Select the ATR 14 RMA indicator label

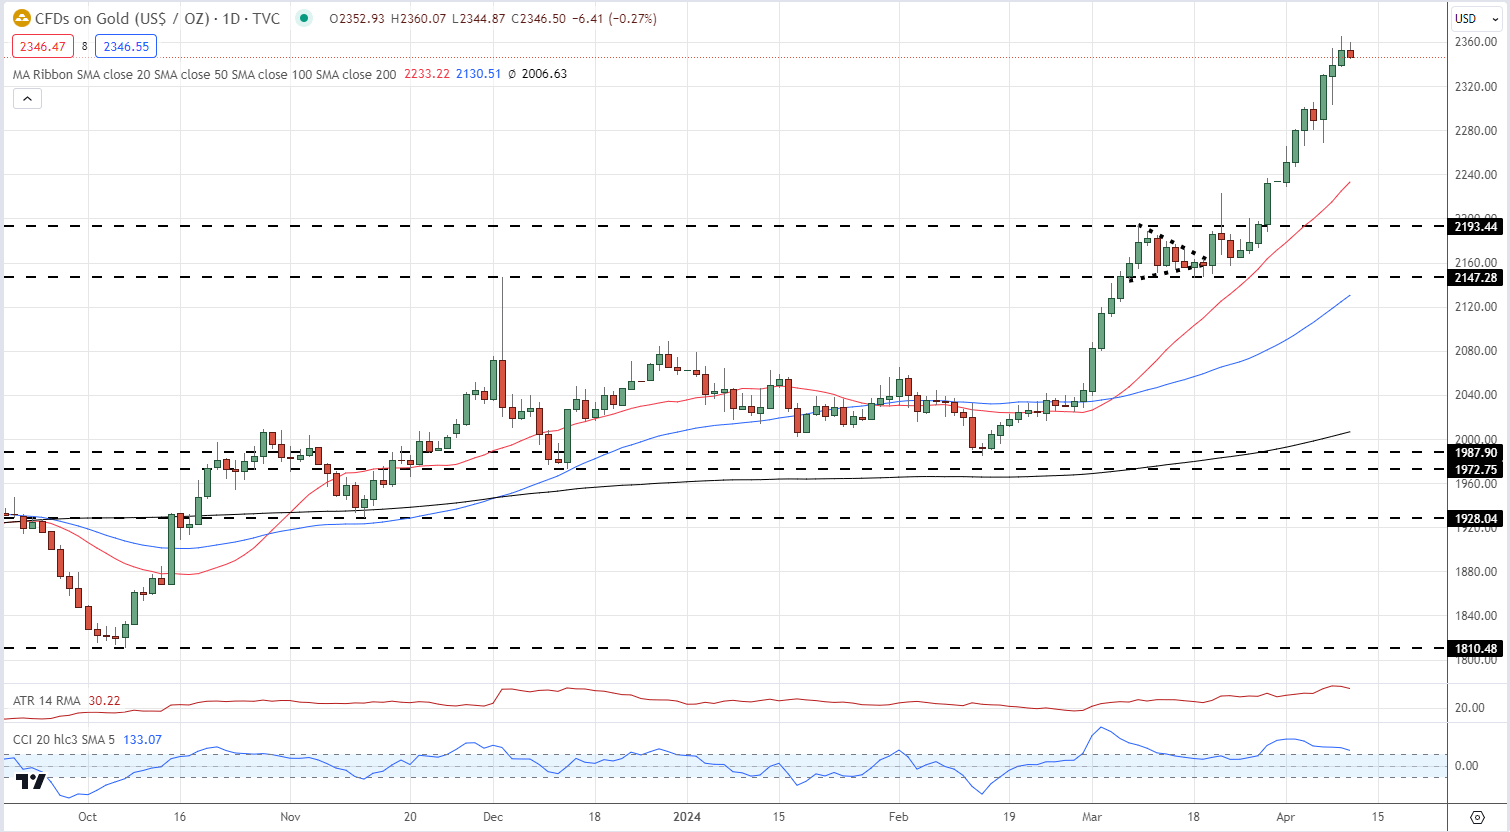46,701
